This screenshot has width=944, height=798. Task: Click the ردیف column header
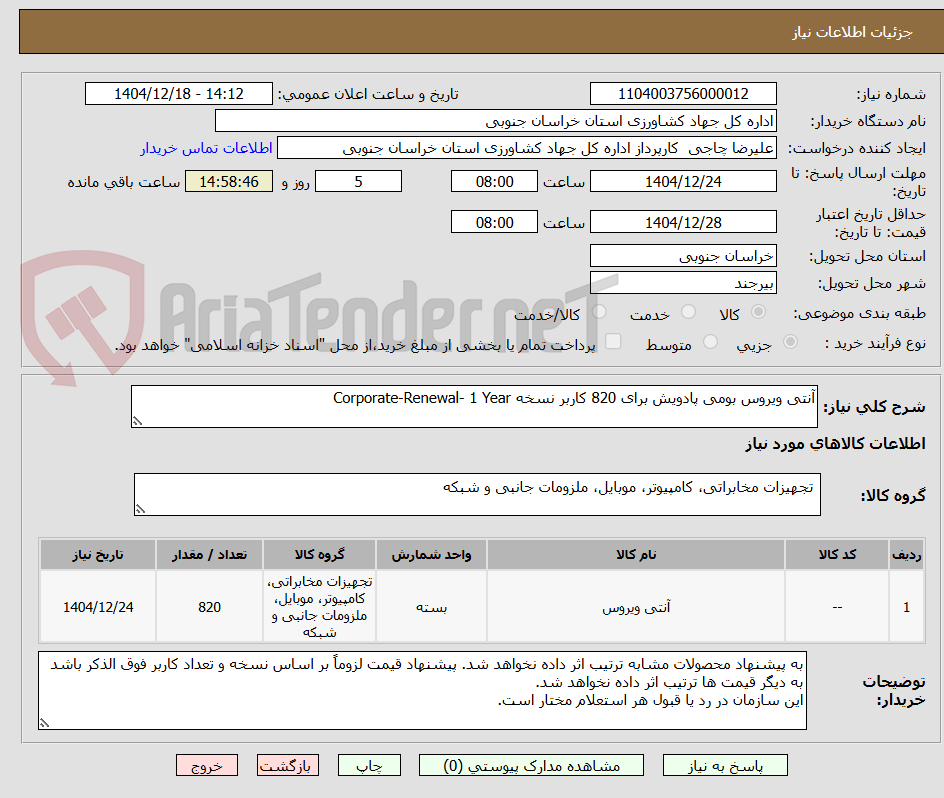907,555
